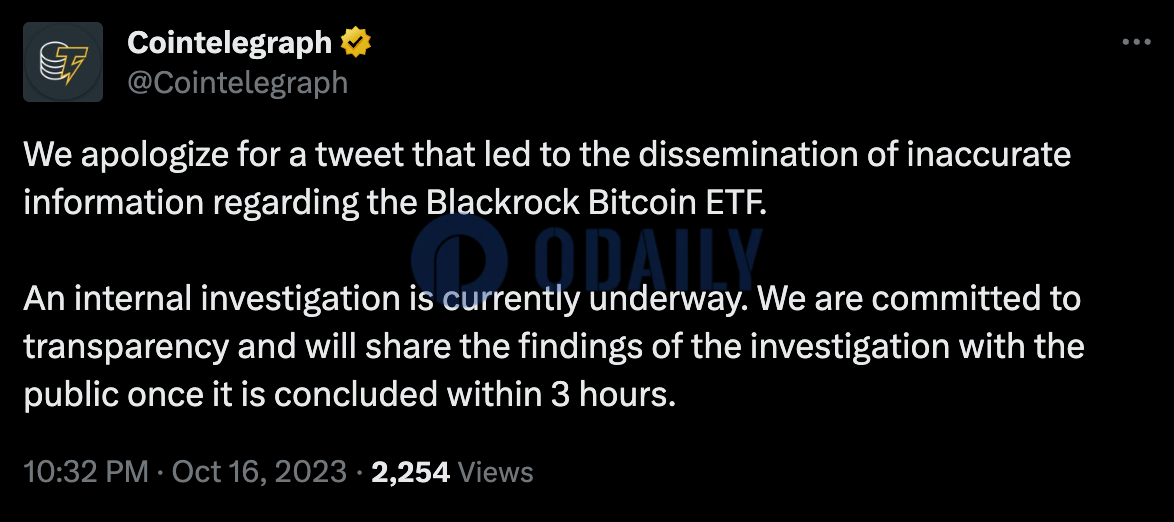Click the Oct 16, 2023 date
The width and height of the screenshot is (1174, 522).
[x=259, y=472]
